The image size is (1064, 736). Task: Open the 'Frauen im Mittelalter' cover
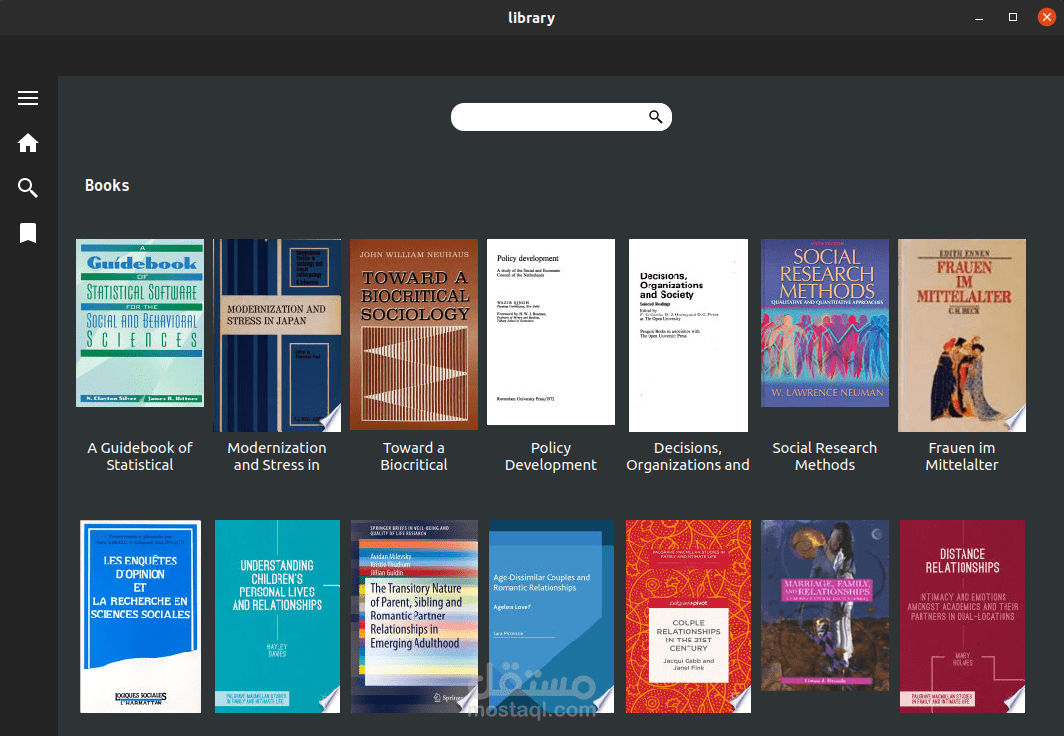962,335
